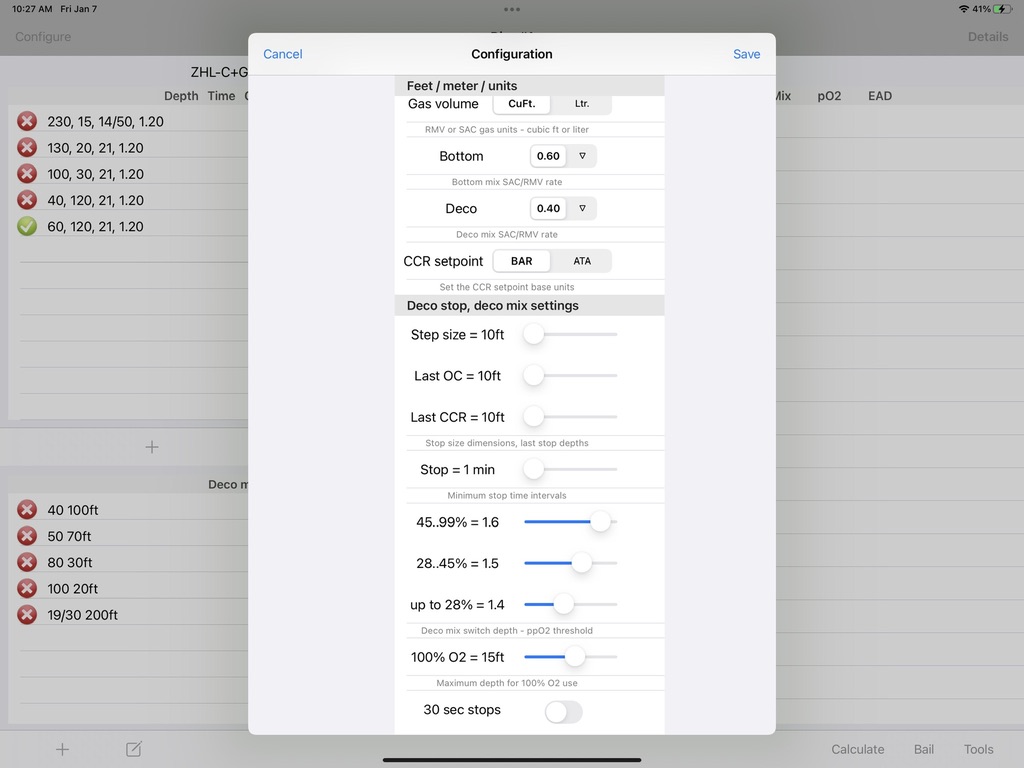Click the 10:27 AM clock in the status bar
The height and width of the screenshot is (768, 1024).
click(x=32, y=9)
